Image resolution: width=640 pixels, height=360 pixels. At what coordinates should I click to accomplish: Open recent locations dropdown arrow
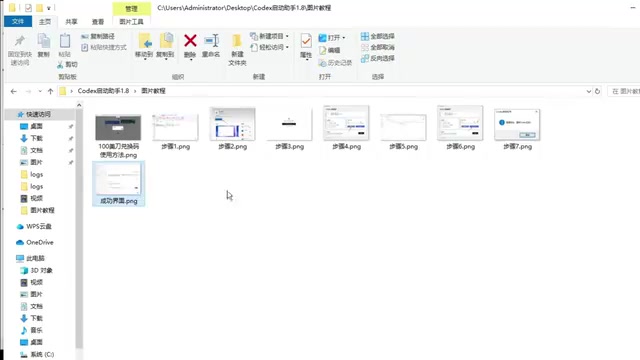[x=40, y=91]
